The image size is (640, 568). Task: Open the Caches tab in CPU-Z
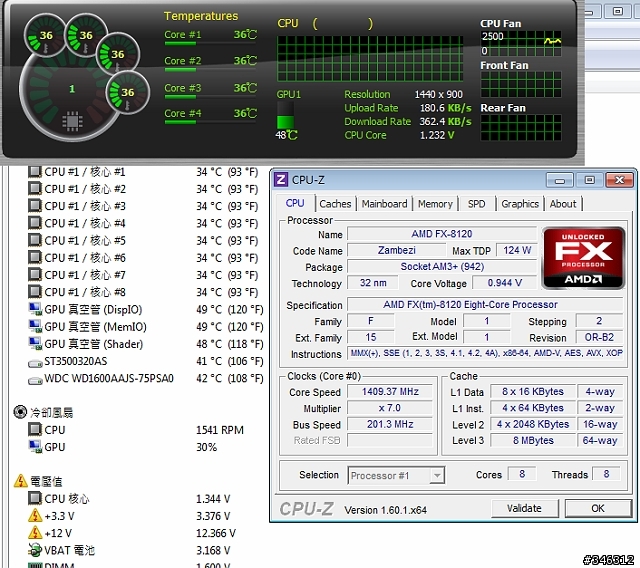(x=335, y=204)
